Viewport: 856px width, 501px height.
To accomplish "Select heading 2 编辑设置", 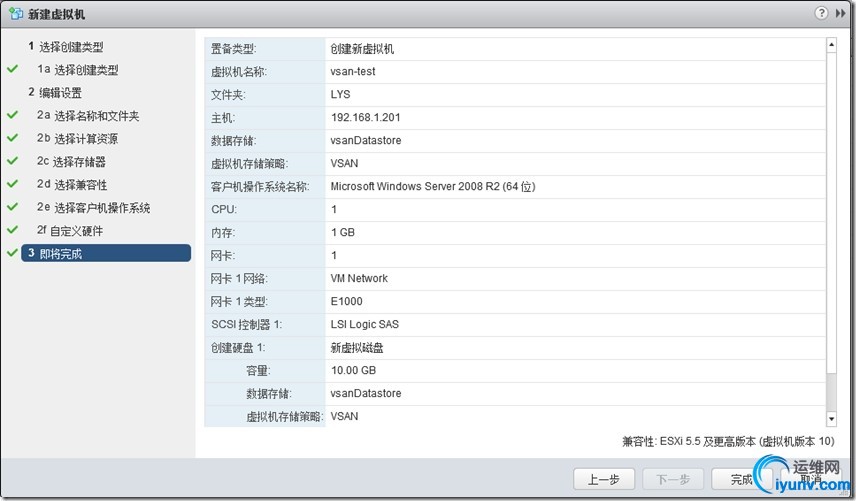I will pos(55,93).
